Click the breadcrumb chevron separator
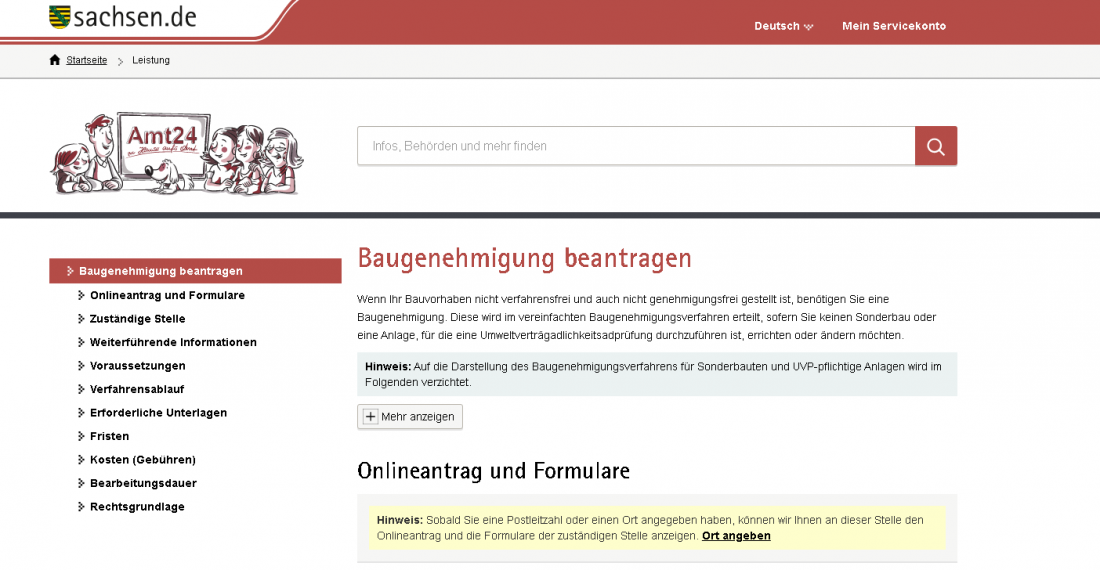Screen dimensions: 1100x570 tap(120, 61)
